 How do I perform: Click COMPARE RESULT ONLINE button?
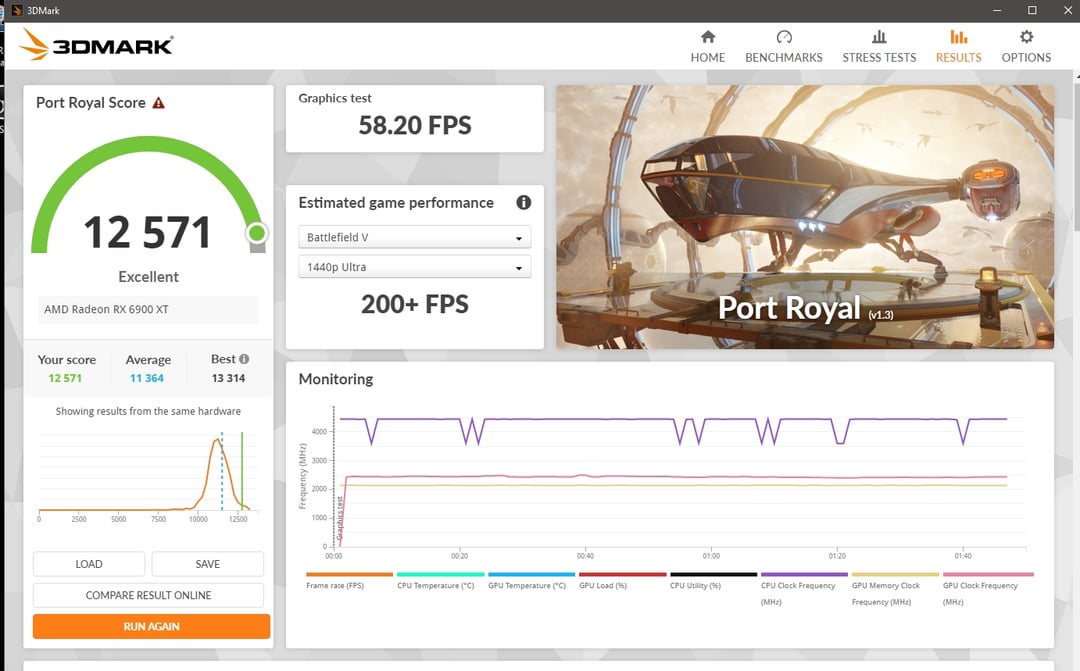(x=148, y=595)
